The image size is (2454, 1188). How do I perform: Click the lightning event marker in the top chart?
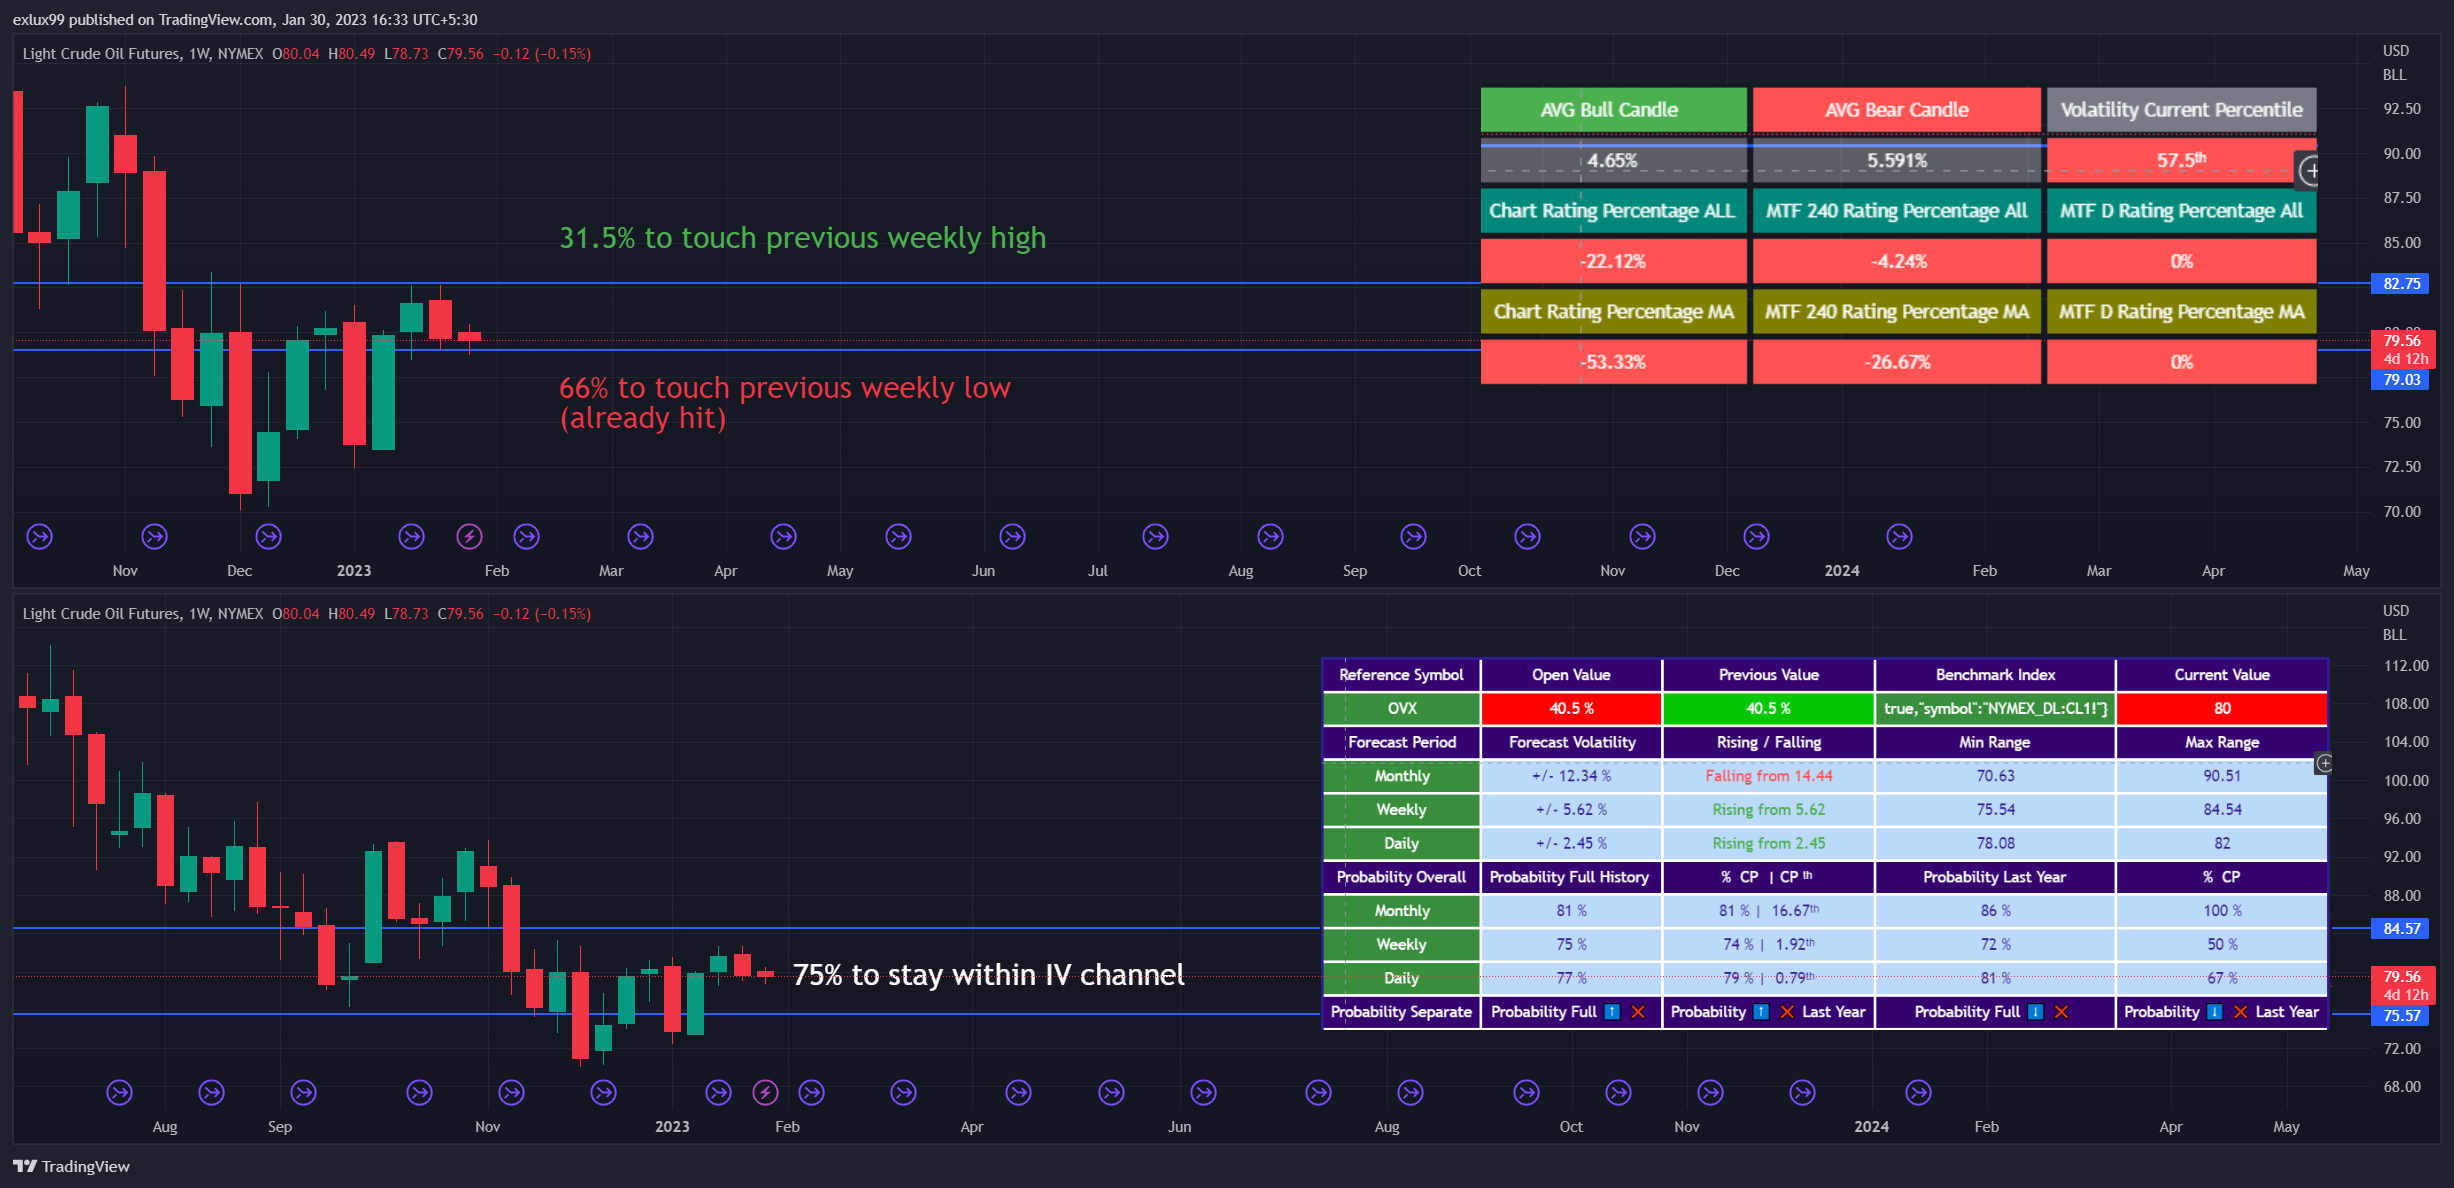pyautogui.click(x=469, y=537)
